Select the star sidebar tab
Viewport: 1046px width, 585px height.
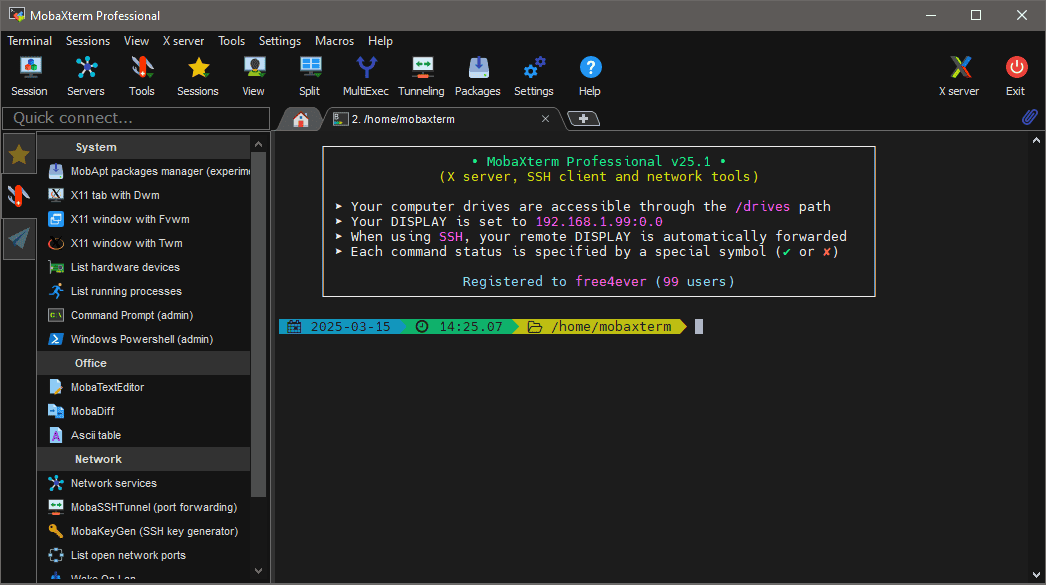19,155
